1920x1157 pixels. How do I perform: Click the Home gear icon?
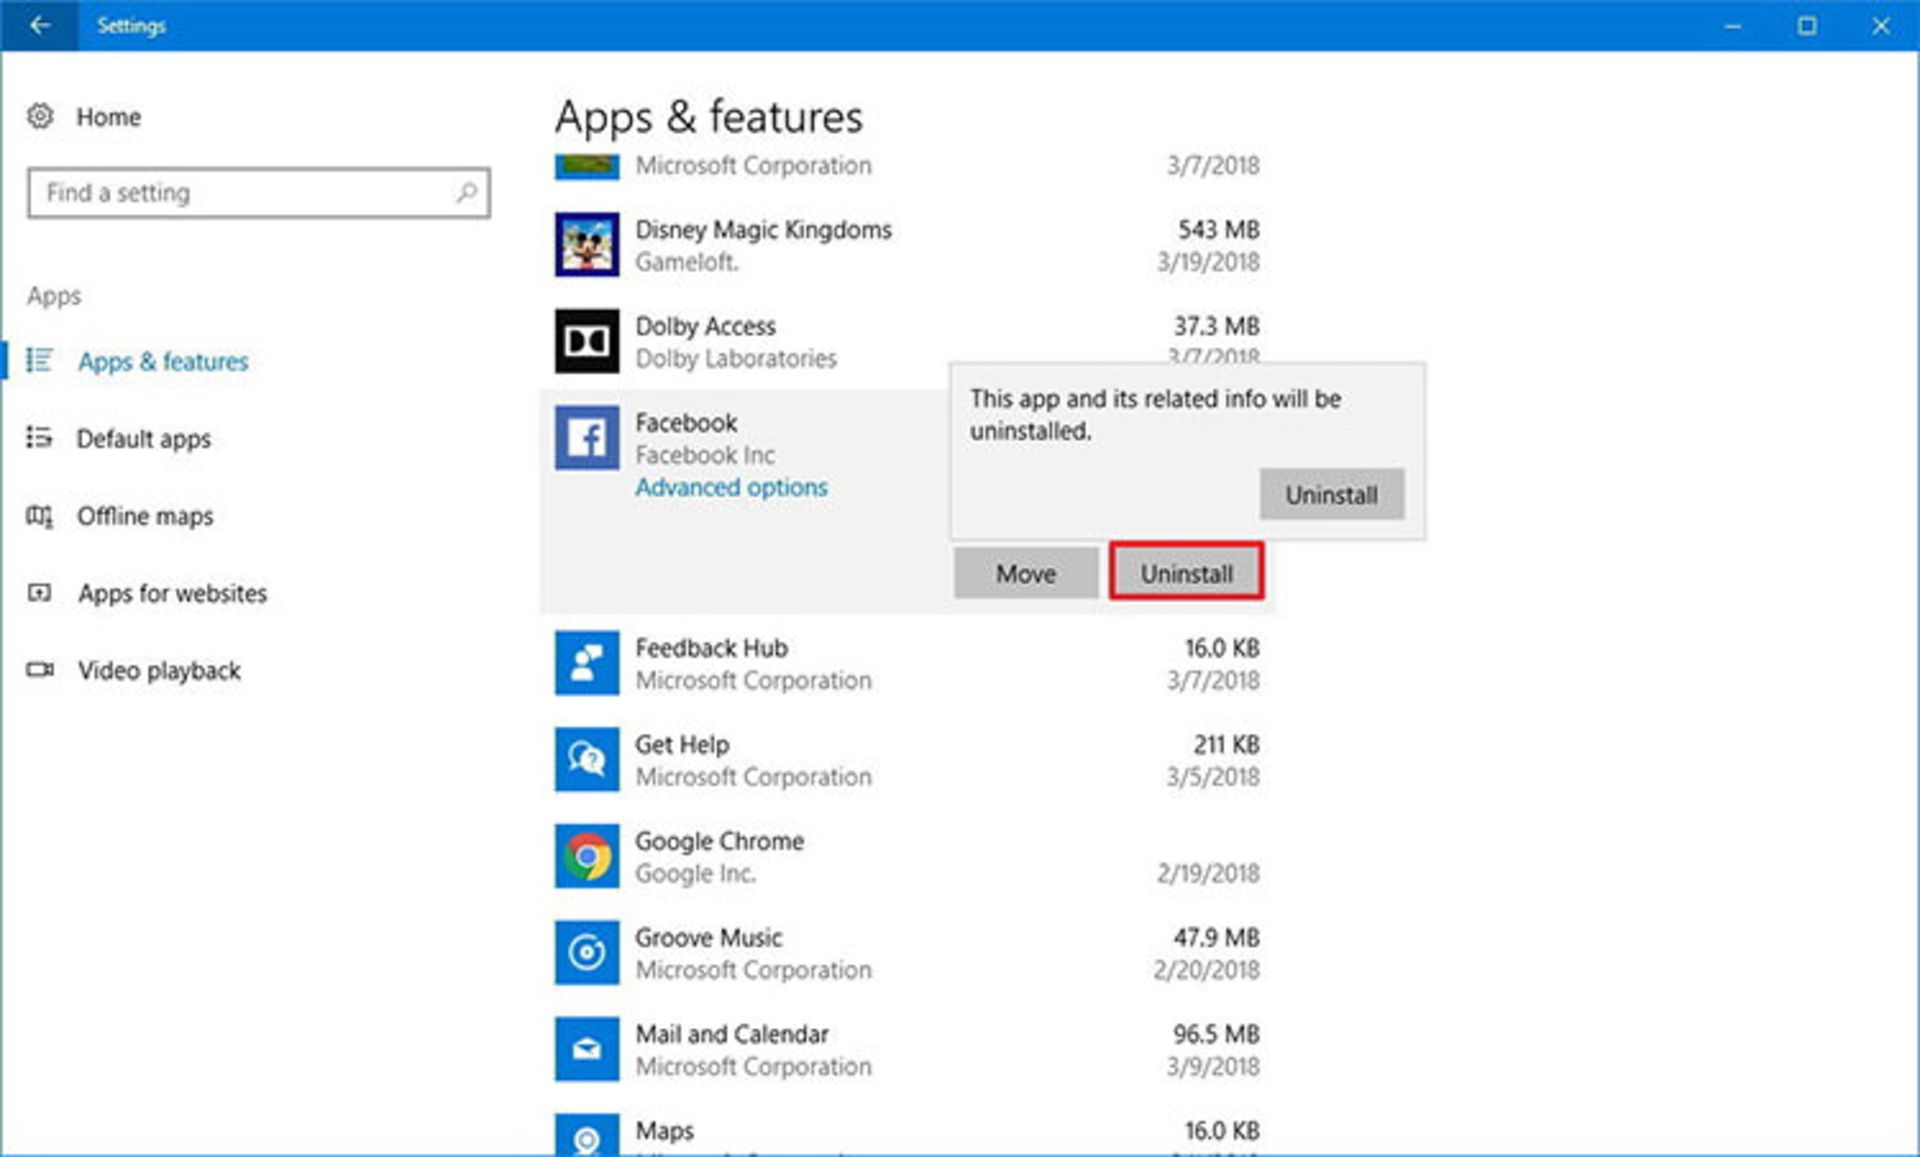click(40, 116)
